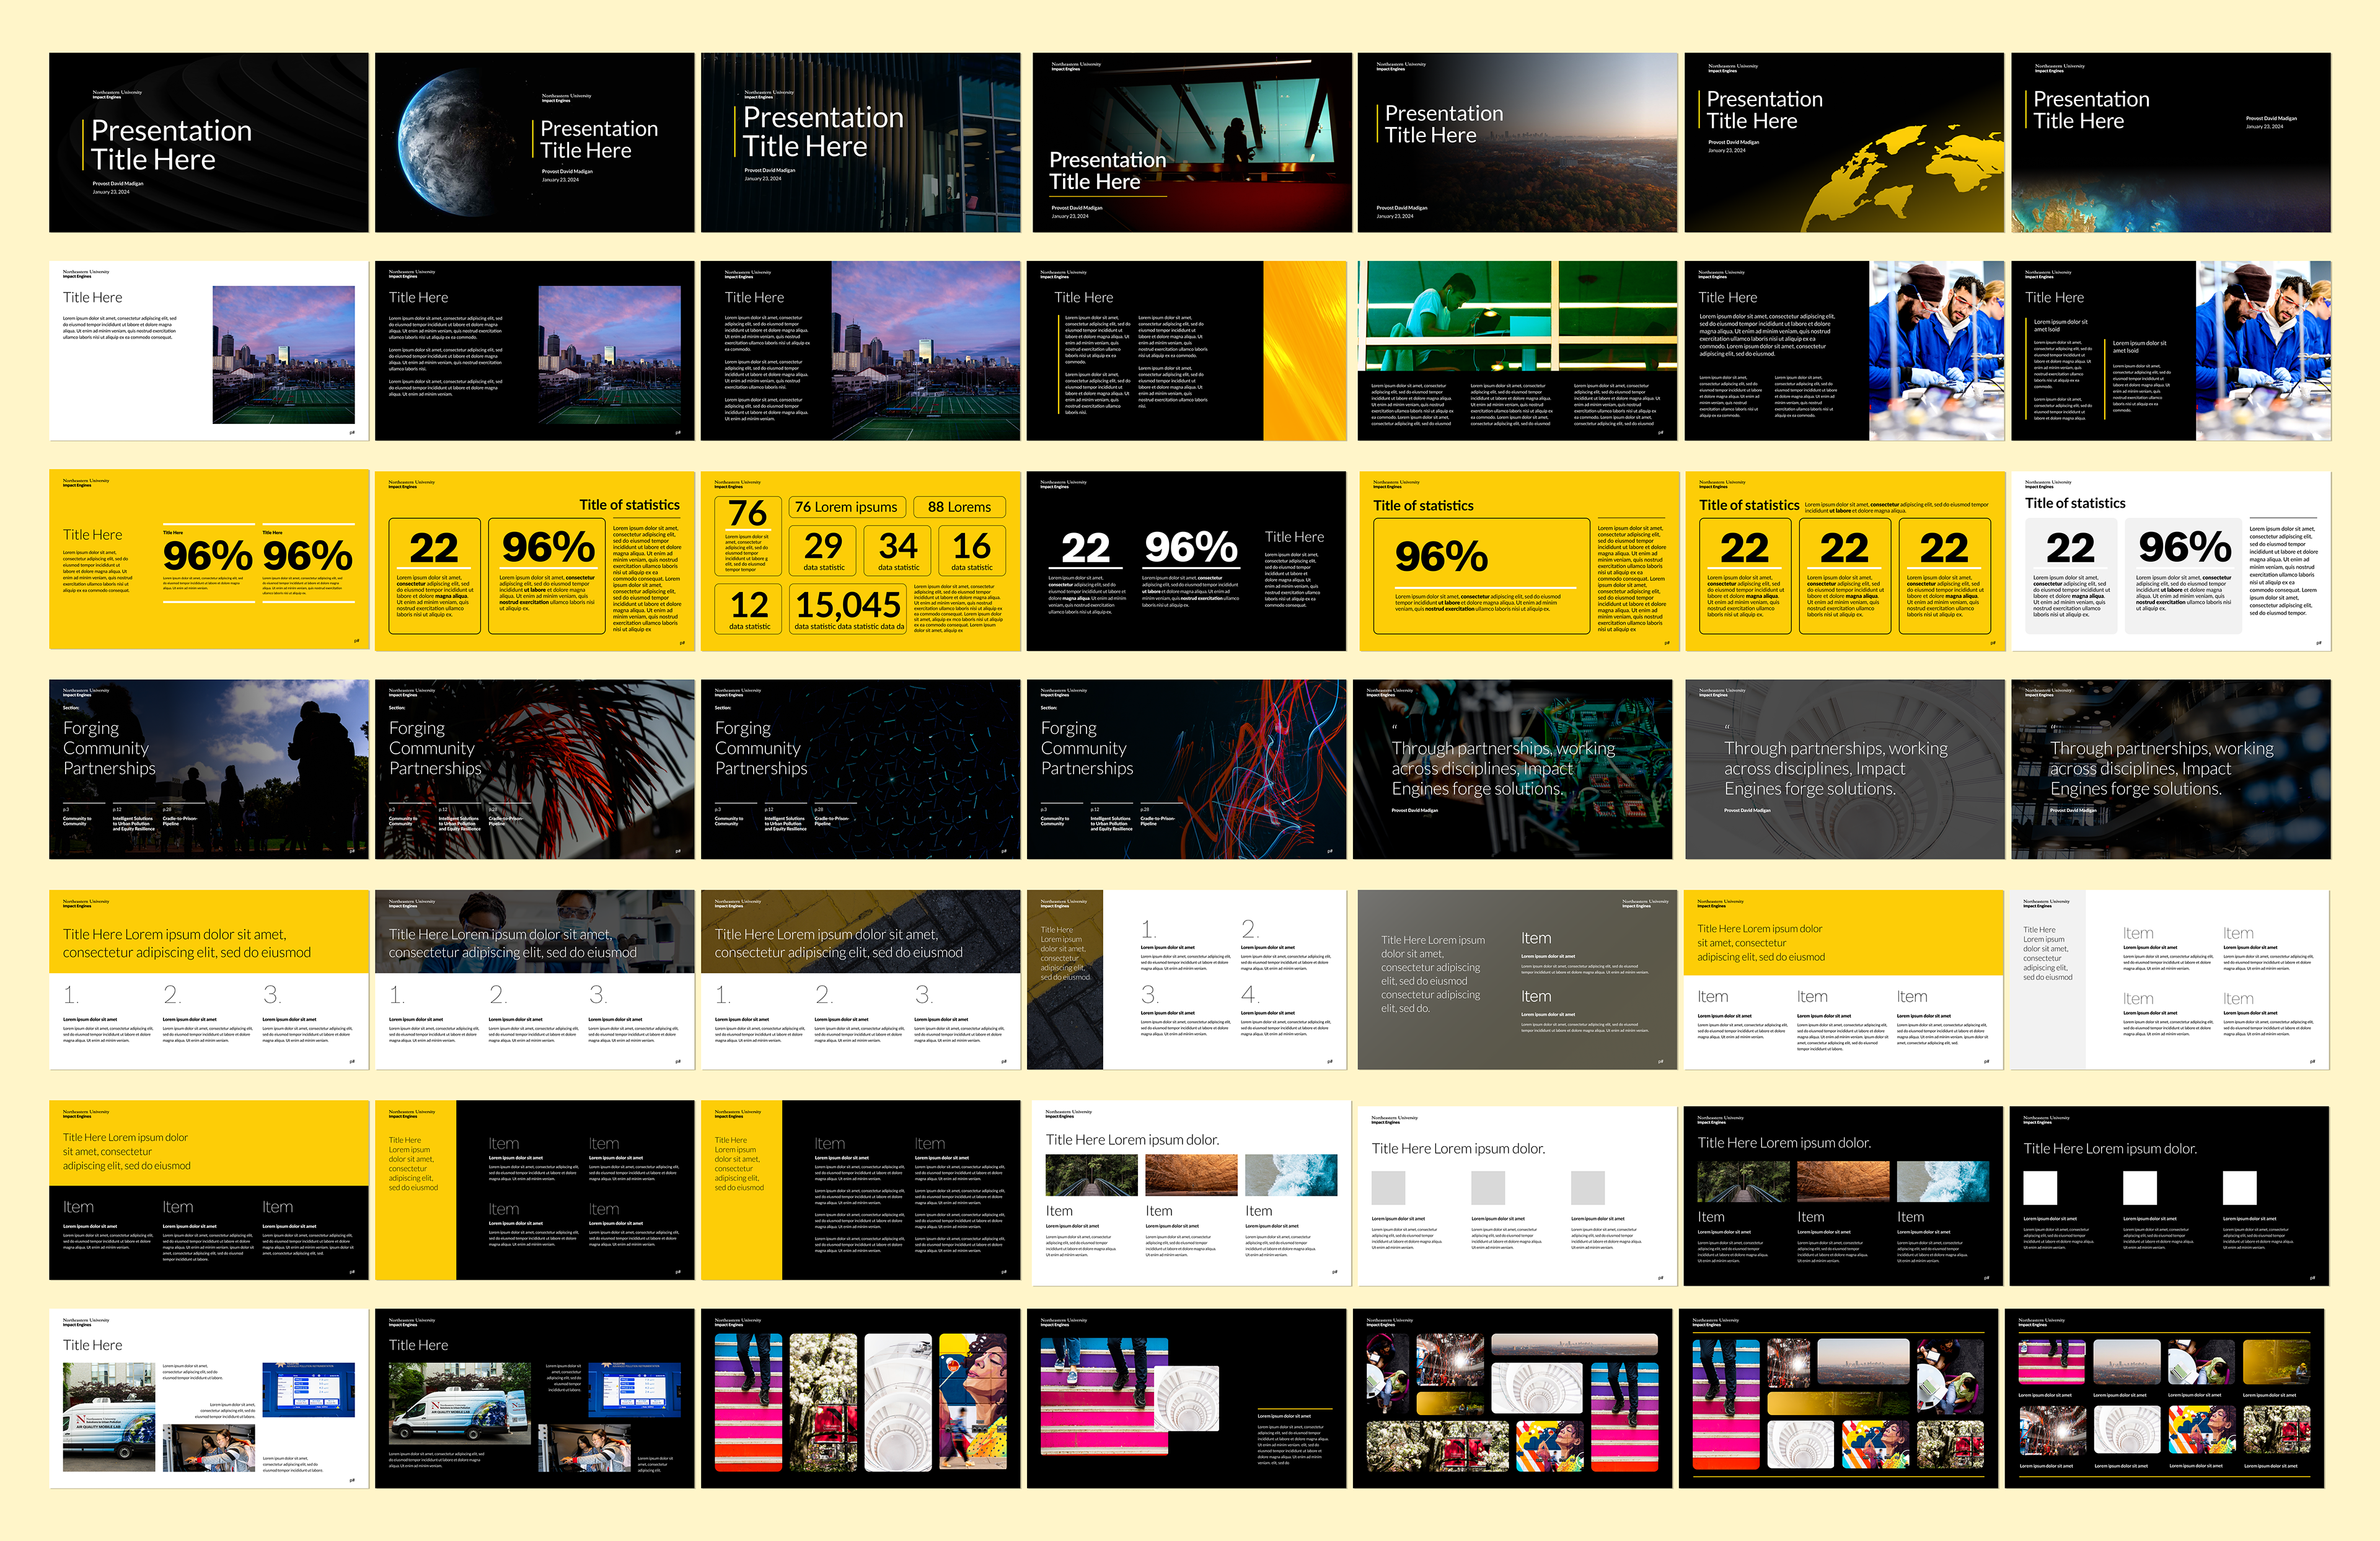Click the '76 Lorem ipsums' label box

(847, 507)
